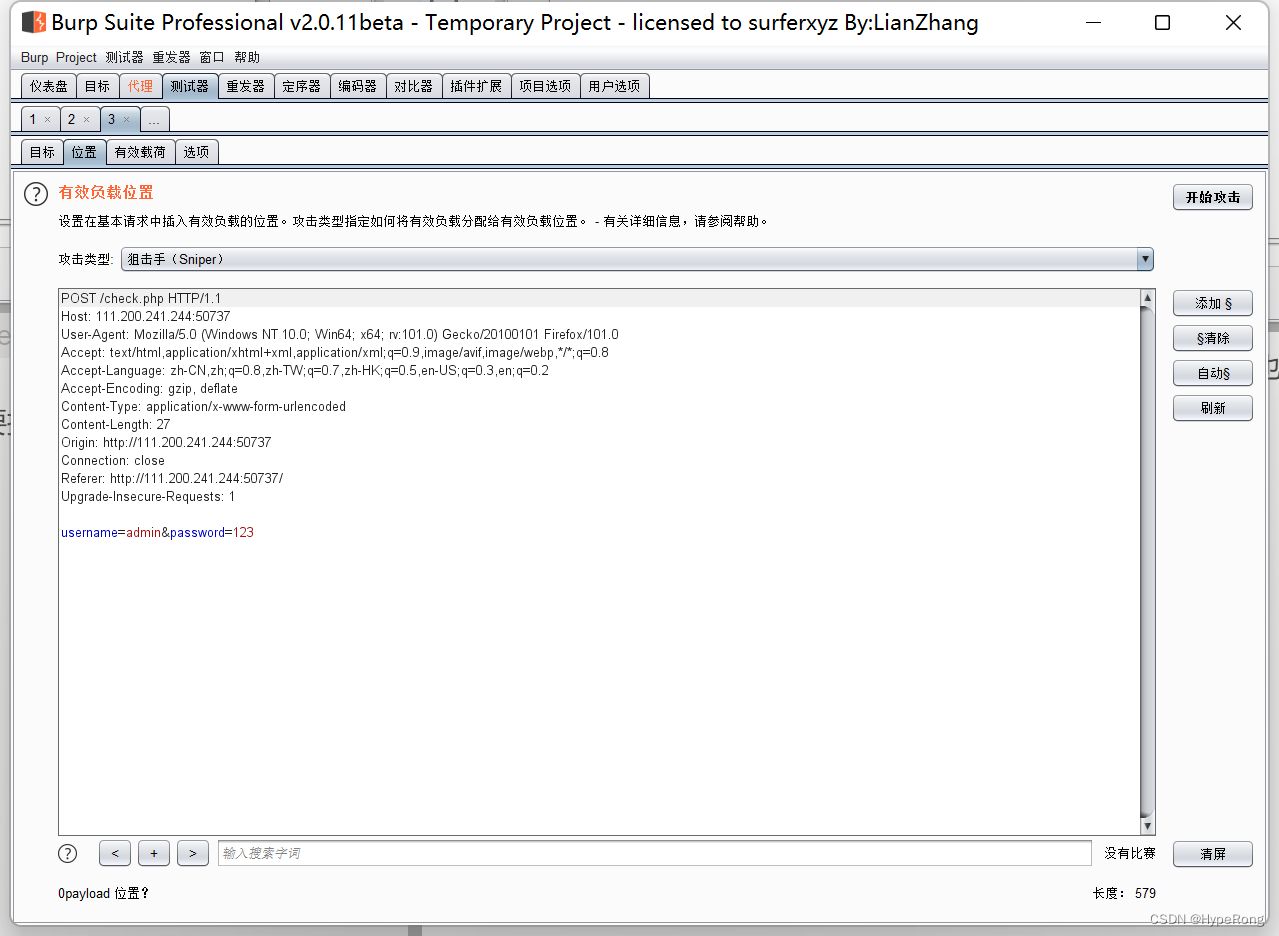Select the 测试器 main tab
1279x936 pixels.
(x=190, y=86)
